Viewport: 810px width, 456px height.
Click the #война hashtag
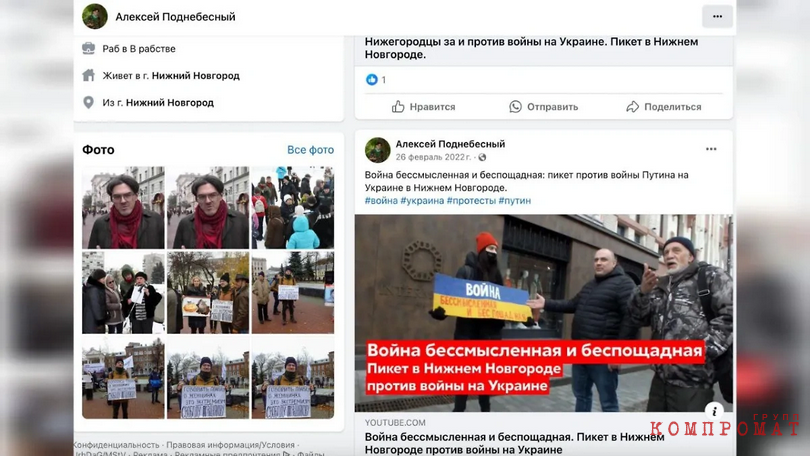point(381,200)
